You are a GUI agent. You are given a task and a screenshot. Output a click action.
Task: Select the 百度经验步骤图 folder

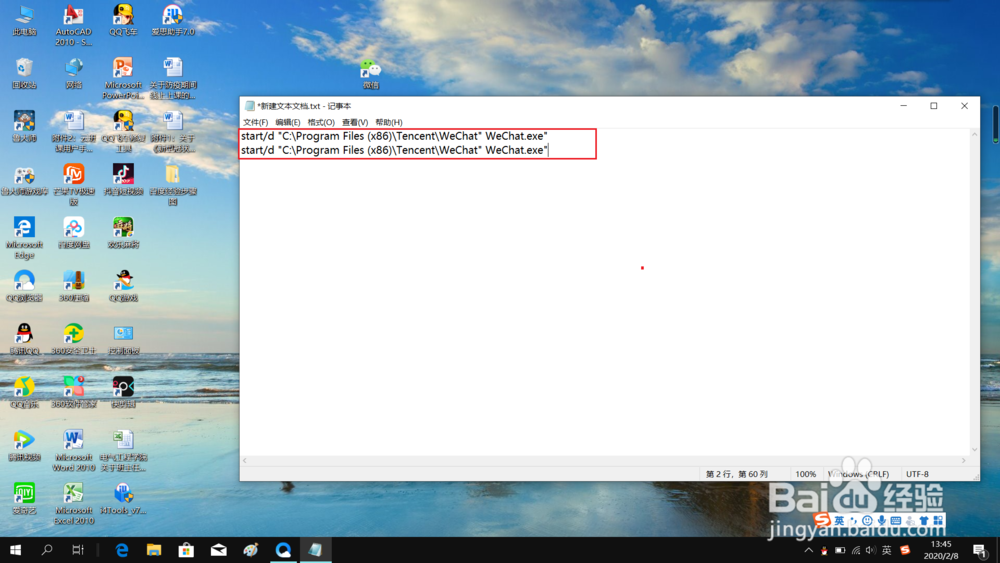pos(173,184)
